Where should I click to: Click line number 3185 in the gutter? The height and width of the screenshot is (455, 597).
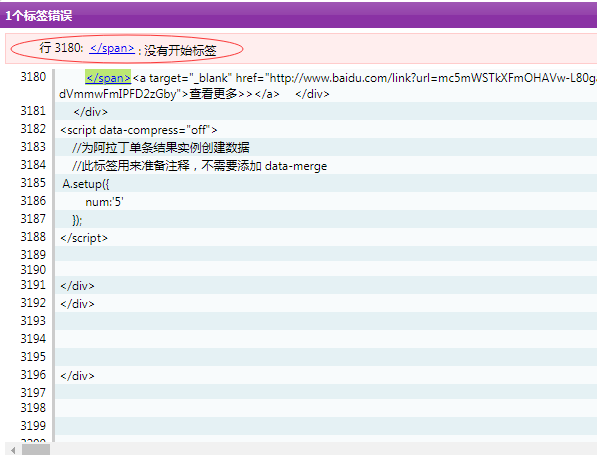pyautogui.click(x=33, y=183)
